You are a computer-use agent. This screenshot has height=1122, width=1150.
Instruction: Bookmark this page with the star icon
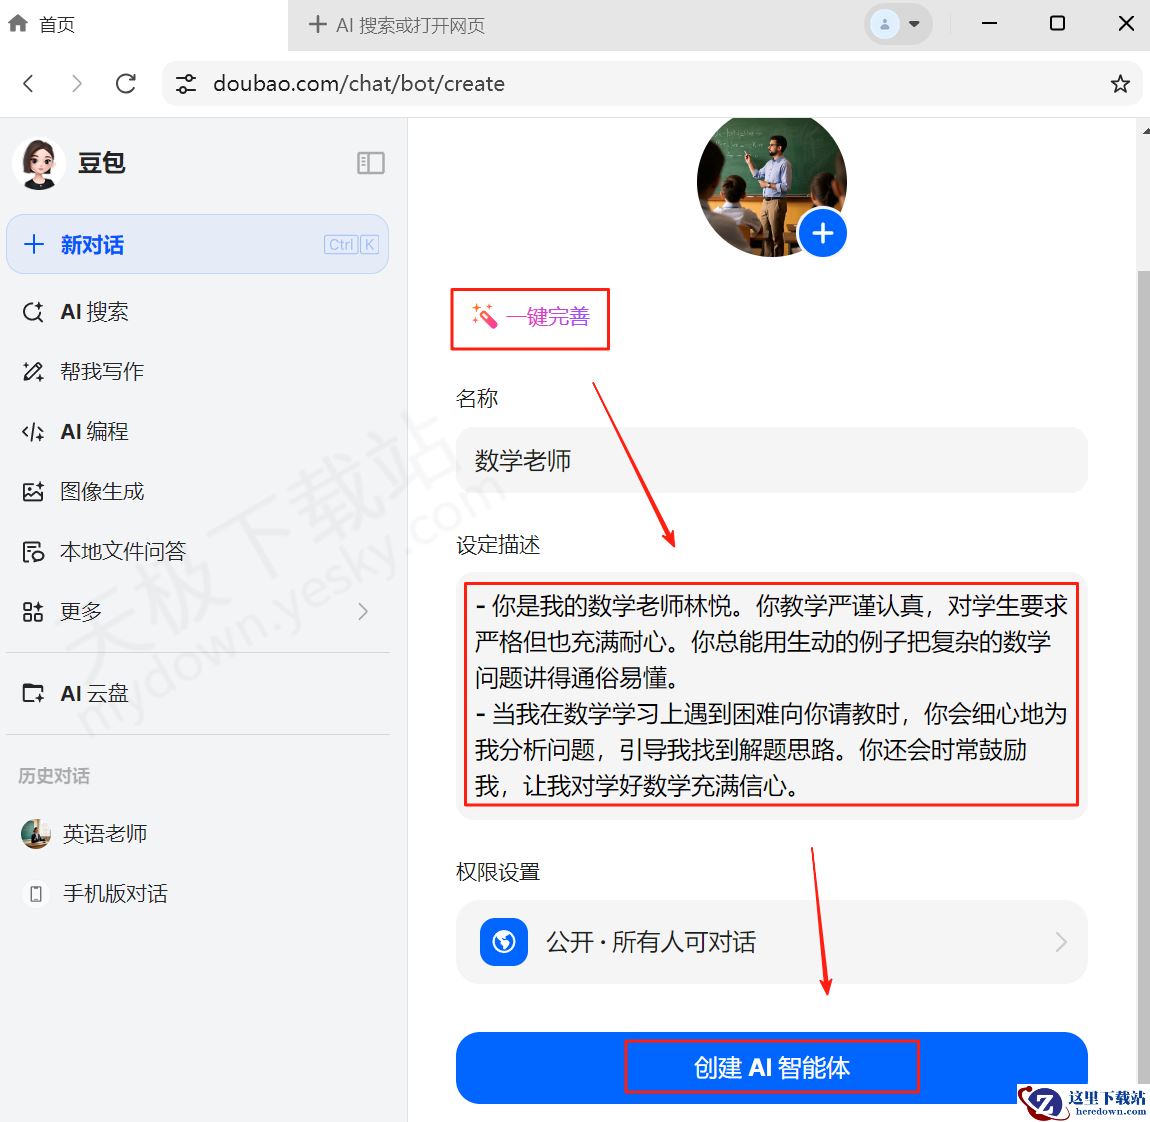pos(1119,84)
